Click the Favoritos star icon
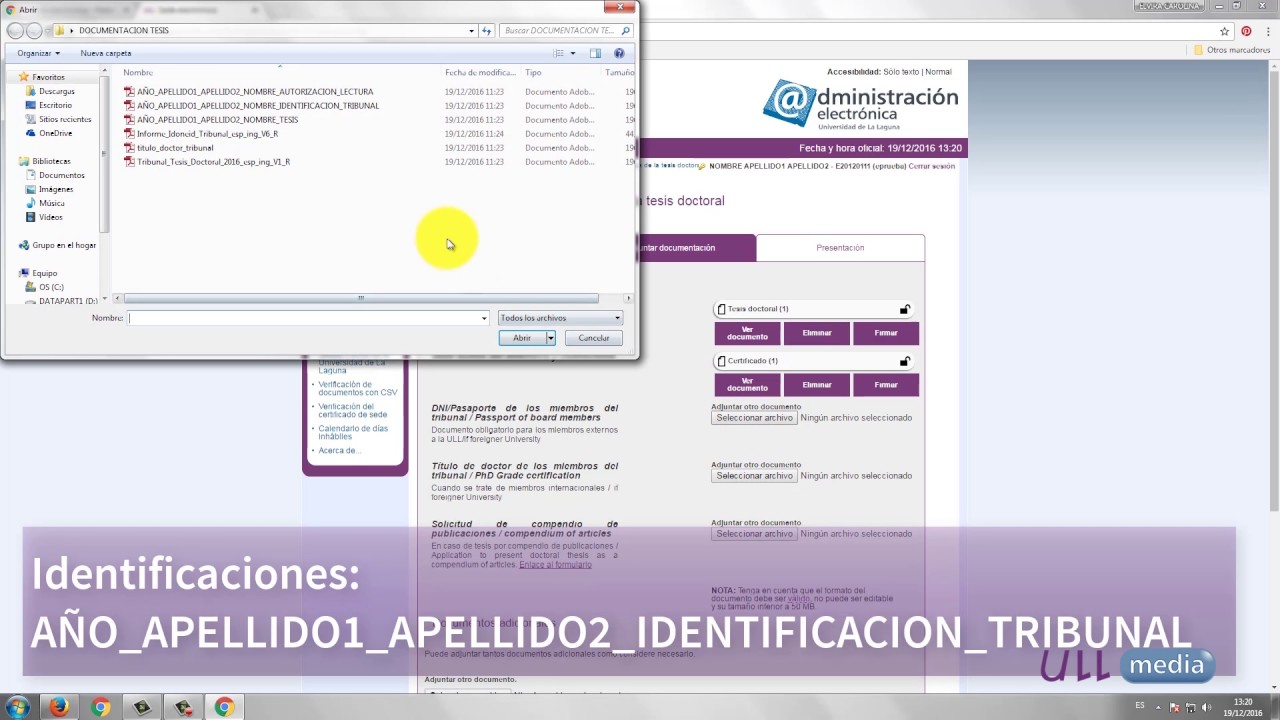The height and width of the screenshot is (720, 1280). (24, 77)
